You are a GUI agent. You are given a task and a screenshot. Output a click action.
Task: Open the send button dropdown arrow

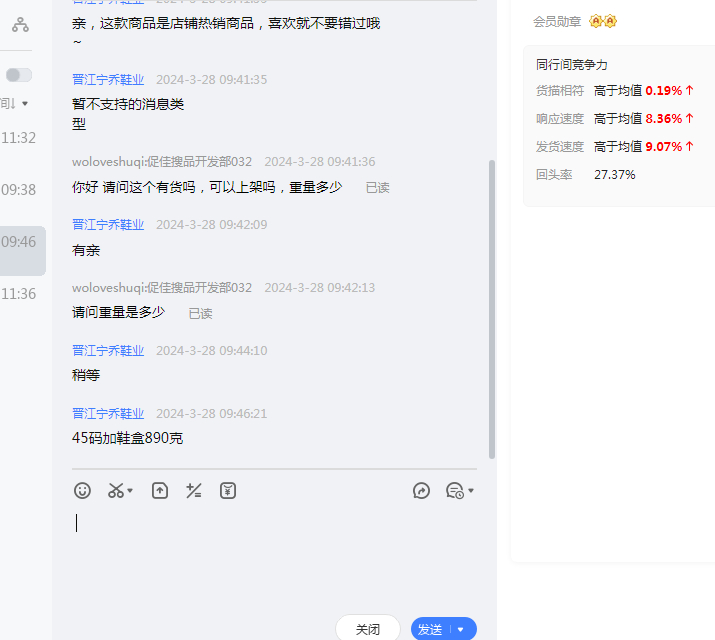pos(461,630)
